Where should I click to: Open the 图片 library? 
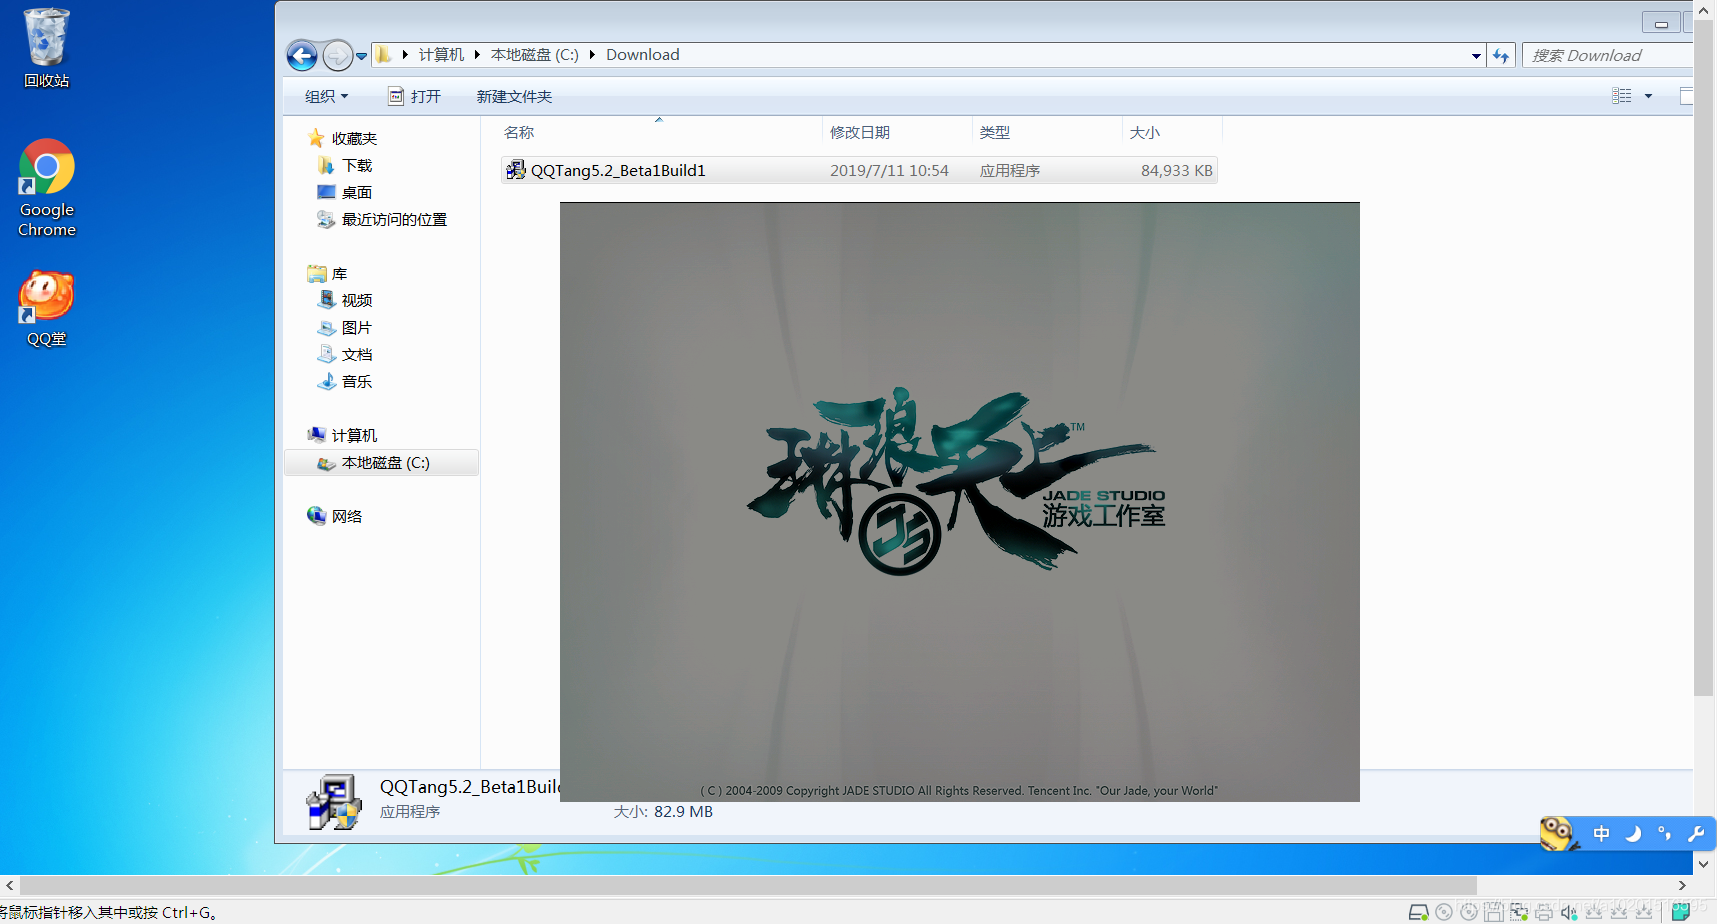pyautogui.click(x=356, y=327)
